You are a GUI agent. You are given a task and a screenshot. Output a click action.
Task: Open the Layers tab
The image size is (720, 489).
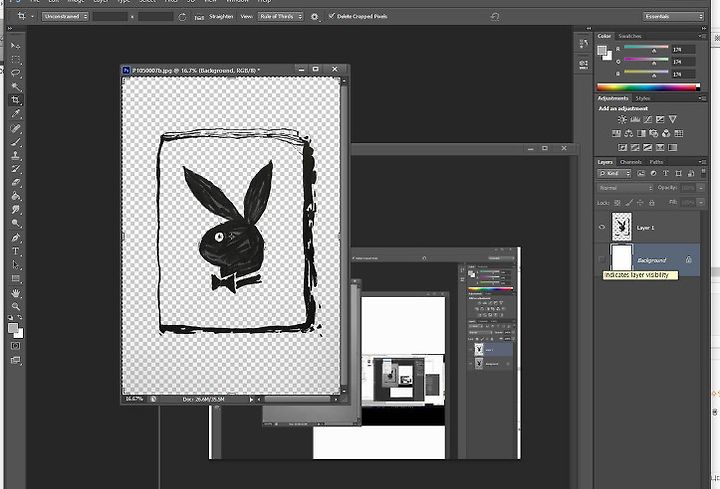[605, 162]
